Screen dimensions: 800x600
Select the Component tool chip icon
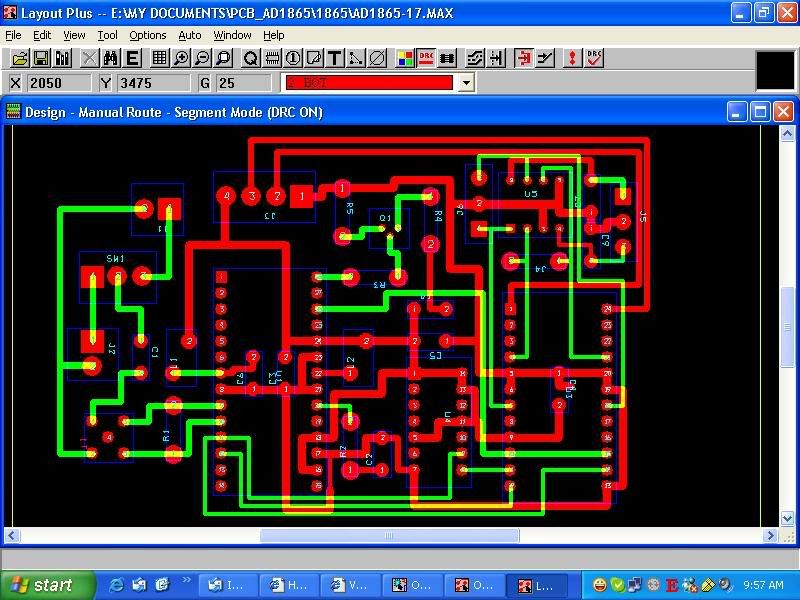click(x=272, y=58)
